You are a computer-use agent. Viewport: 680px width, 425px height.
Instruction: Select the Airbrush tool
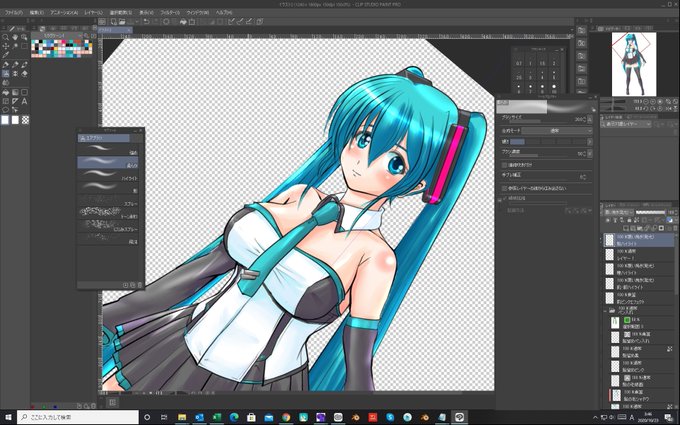tap(6, 74)
